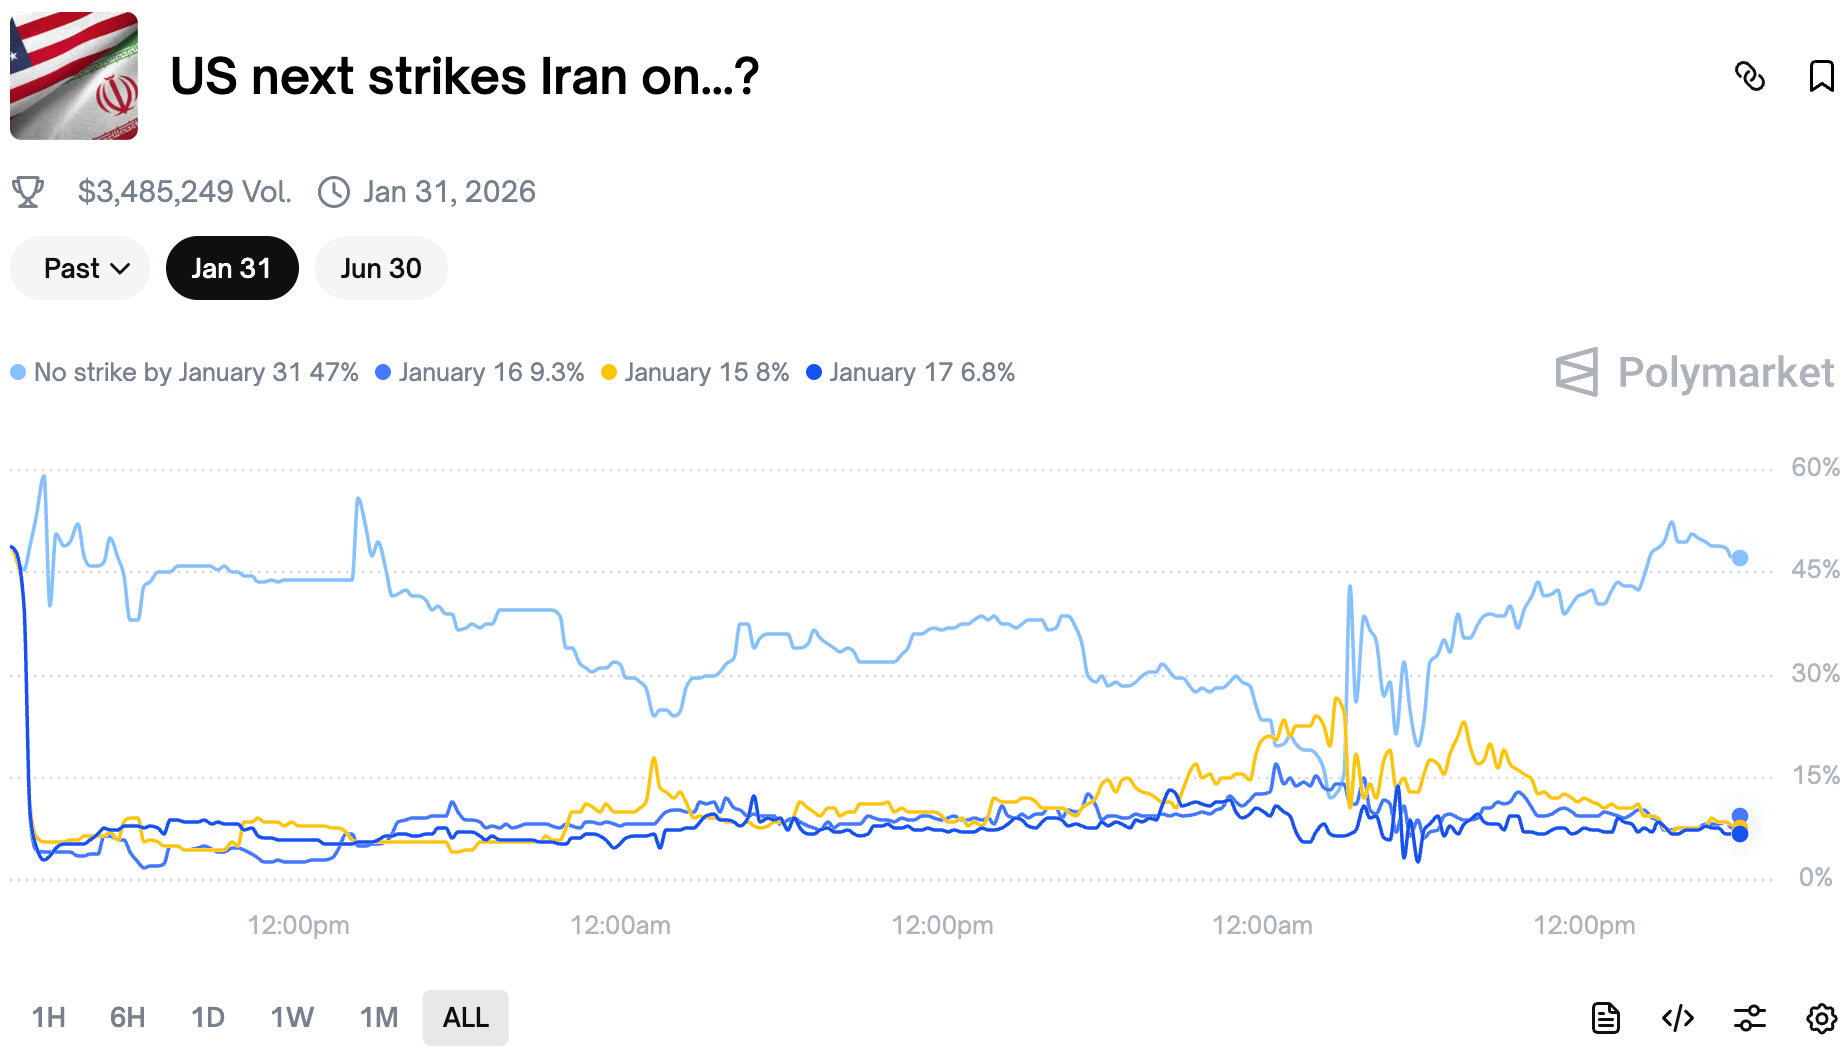Click the US-Iran flag market thumbnail
This screenshot has height=1054, width=1846.
74,76
